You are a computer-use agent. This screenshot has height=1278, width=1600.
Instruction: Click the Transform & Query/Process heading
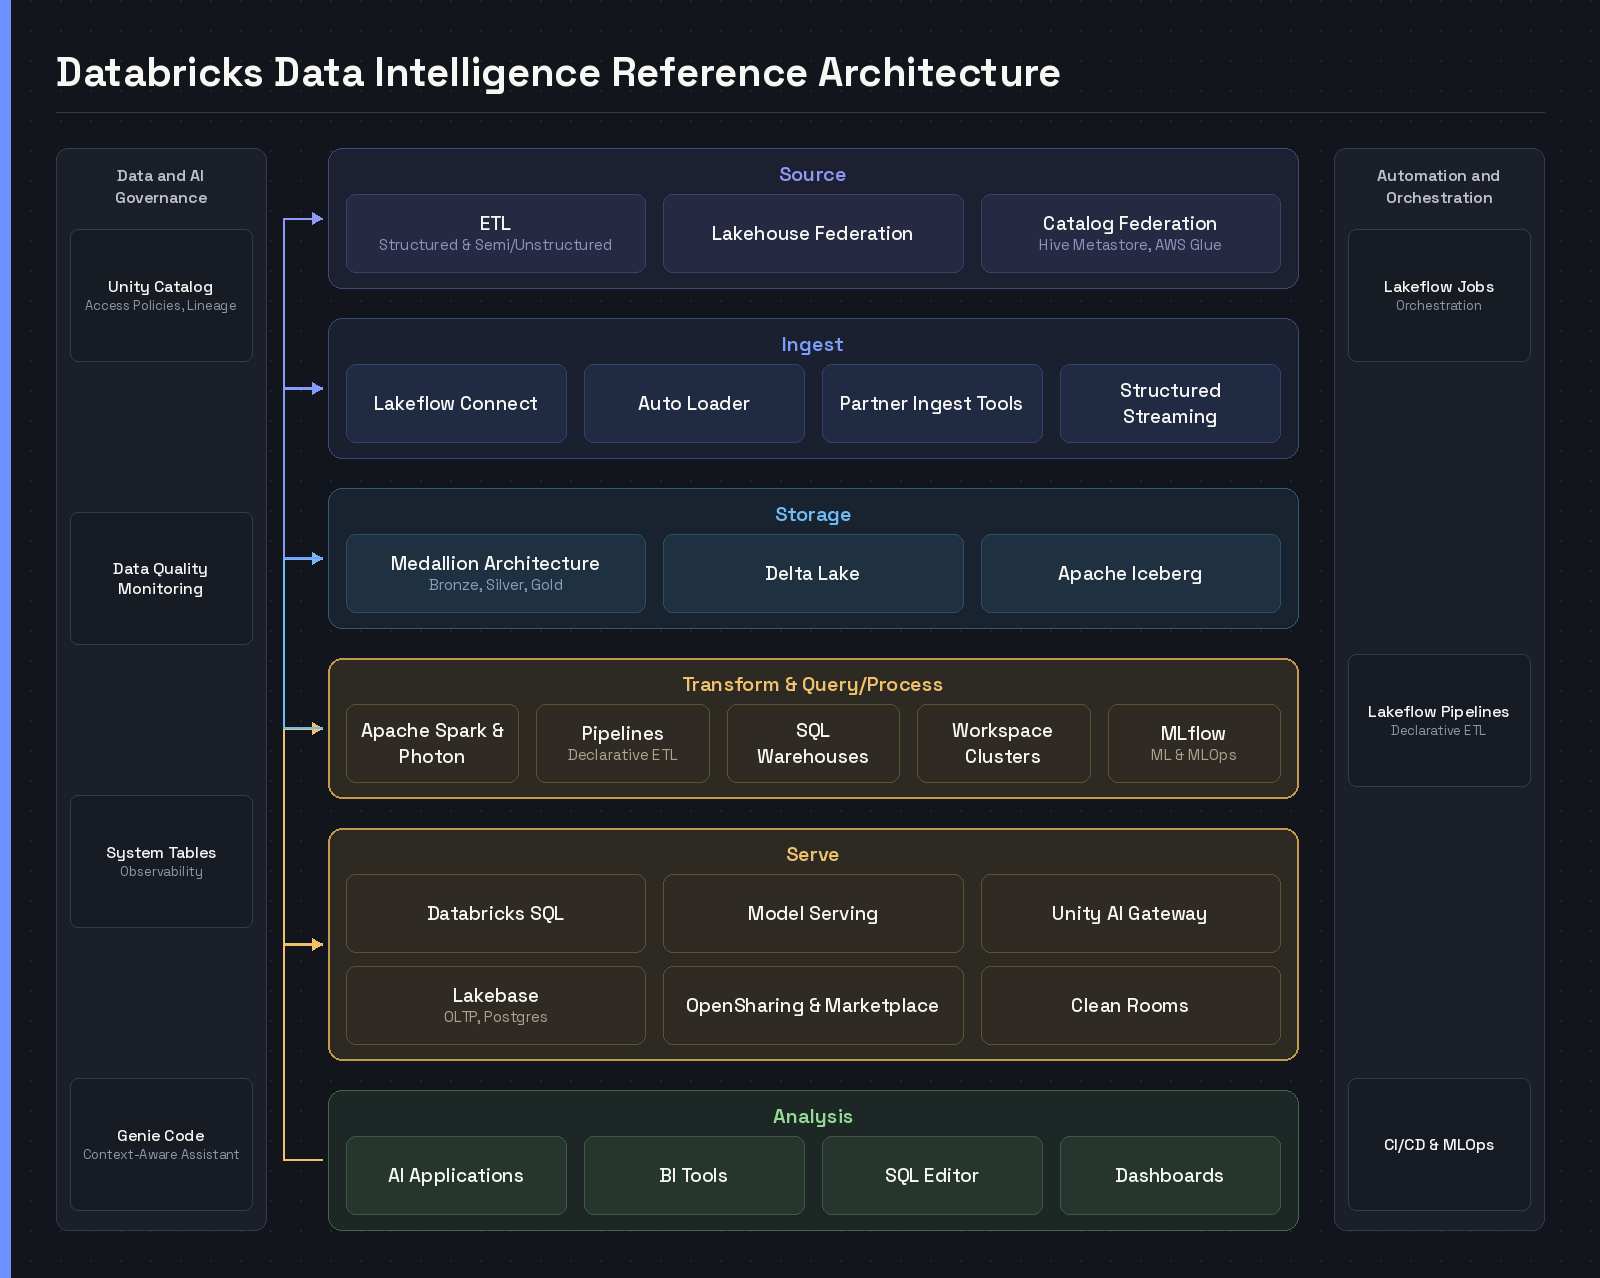pyautogui.click(x=813, y=684)
